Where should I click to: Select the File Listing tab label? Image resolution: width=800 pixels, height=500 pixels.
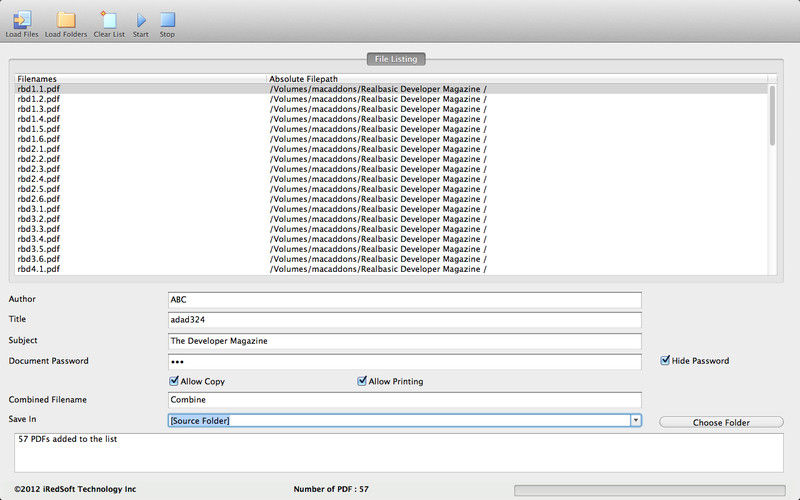tap(396, 59)
